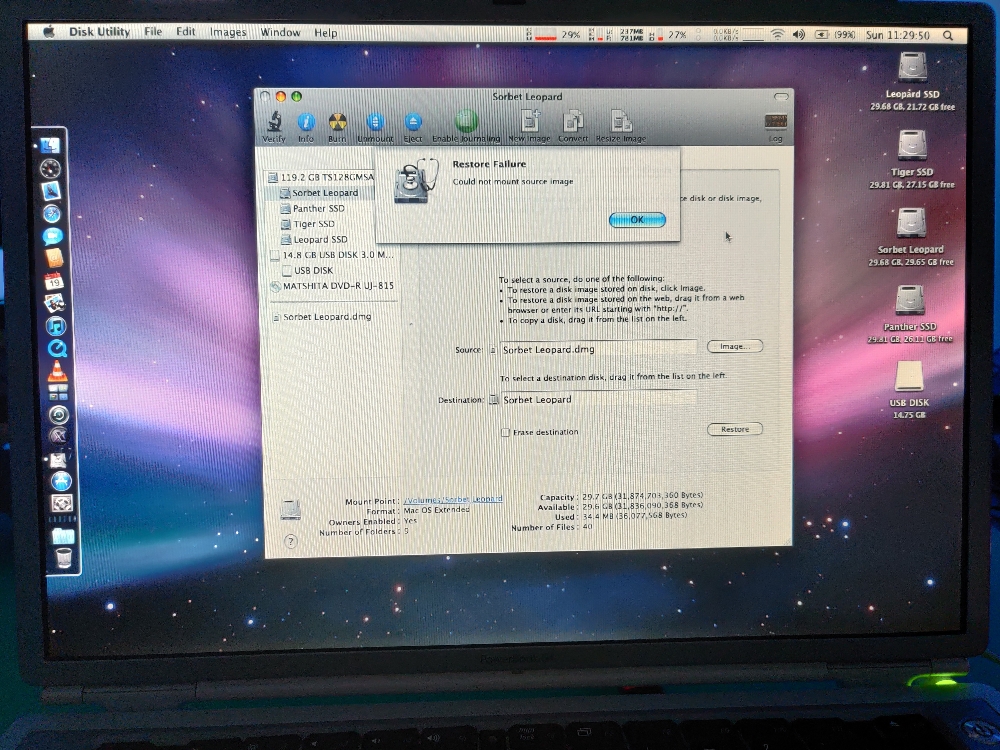Select the Tiger SSD desktop drive icon
Screen dimensions: 1000x750
click(x=912, y=145)
